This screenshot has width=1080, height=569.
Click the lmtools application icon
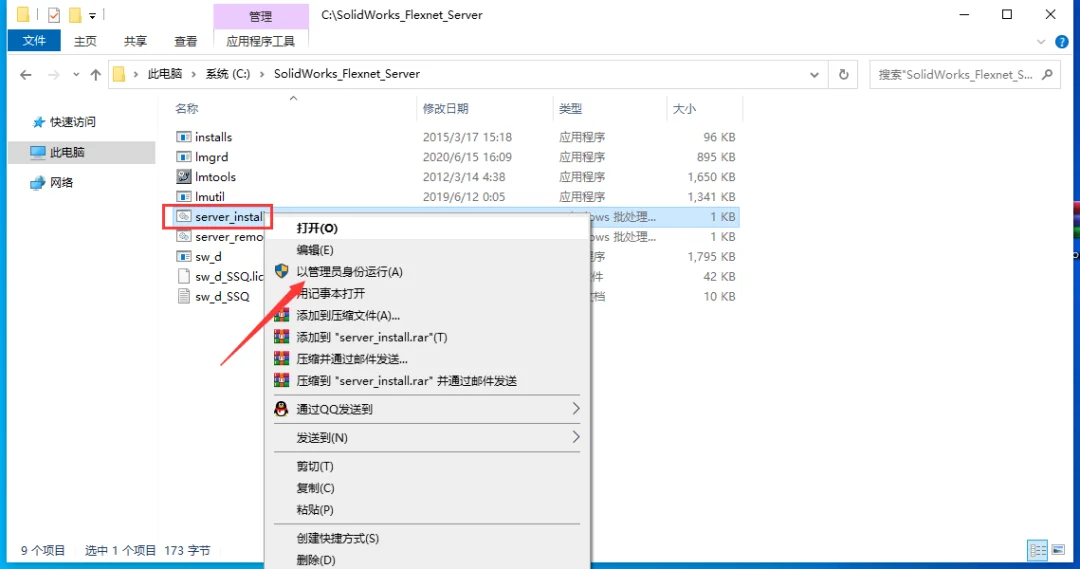click(x=183, y=176)
